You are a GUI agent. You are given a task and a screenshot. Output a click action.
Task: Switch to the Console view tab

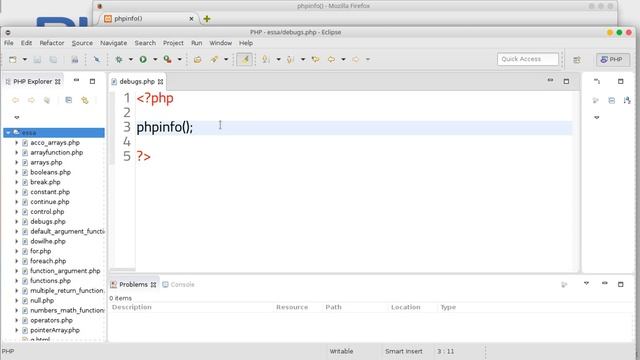178,284
